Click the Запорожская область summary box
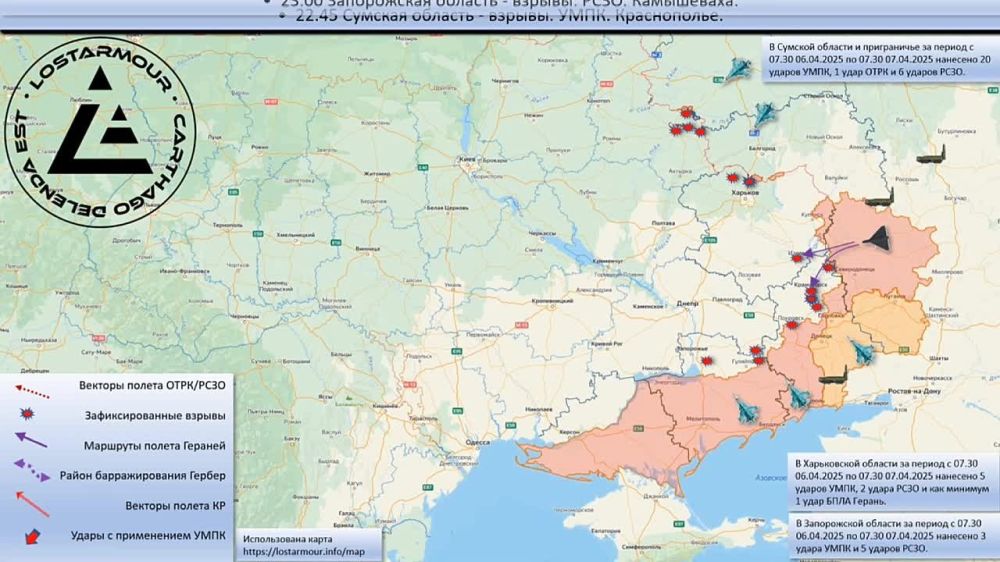This screenshot has height=562, width=1000. (894, 536)
